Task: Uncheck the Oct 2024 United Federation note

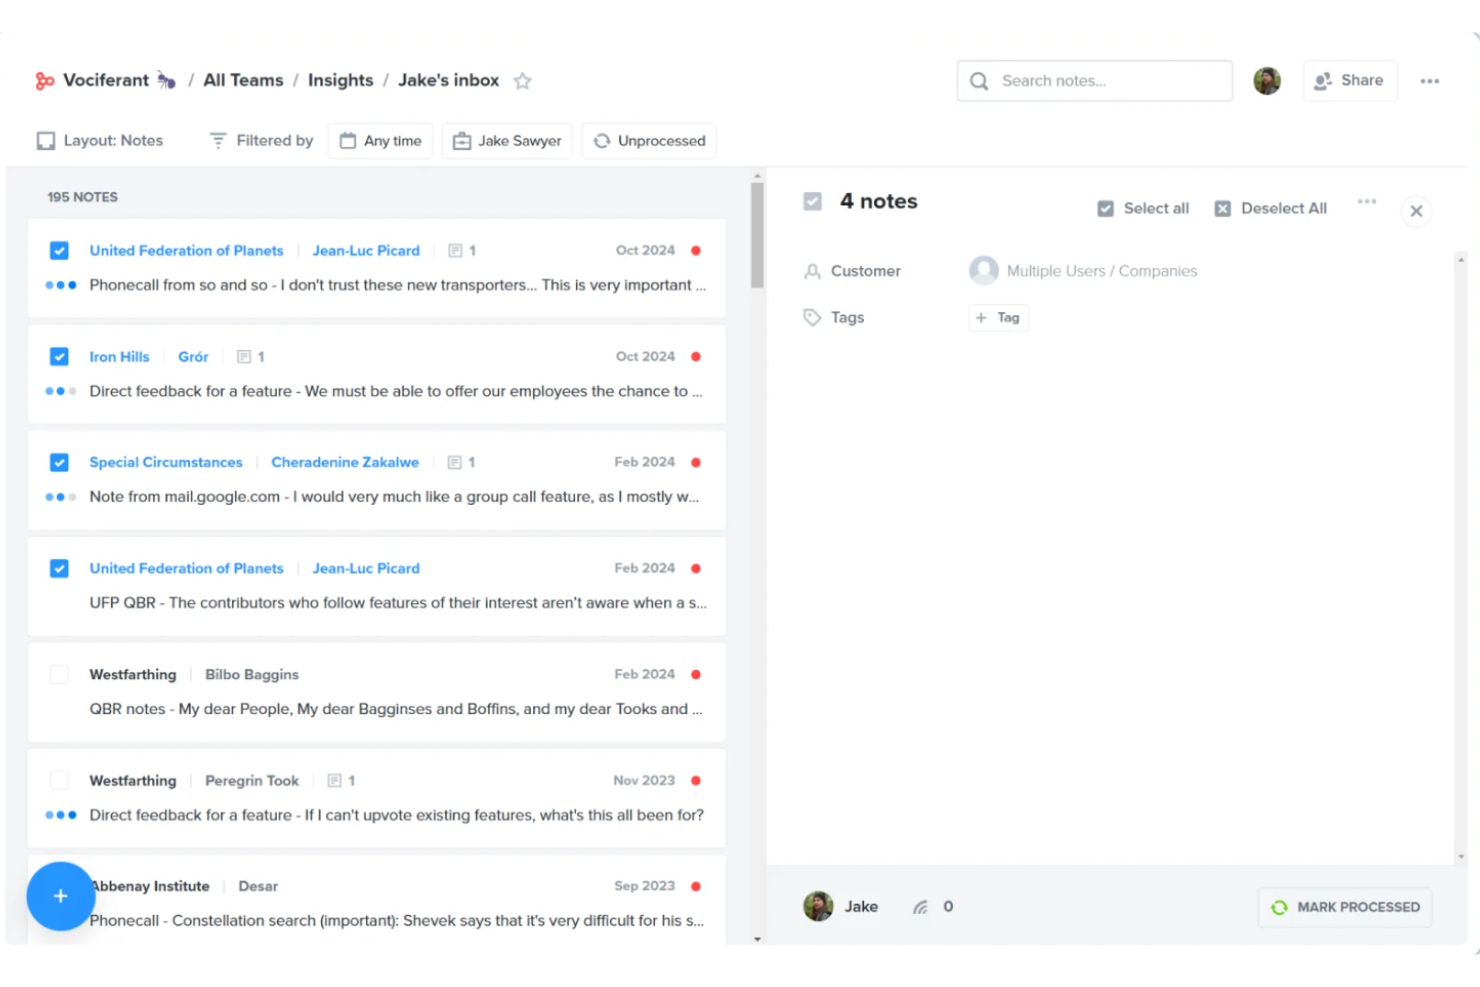Action: point(59,251)
